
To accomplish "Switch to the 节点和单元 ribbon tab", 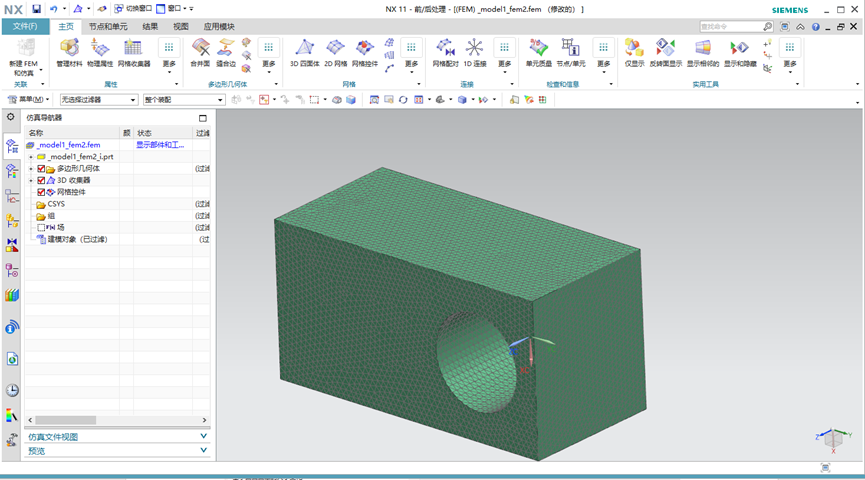I will pos(108,26).
